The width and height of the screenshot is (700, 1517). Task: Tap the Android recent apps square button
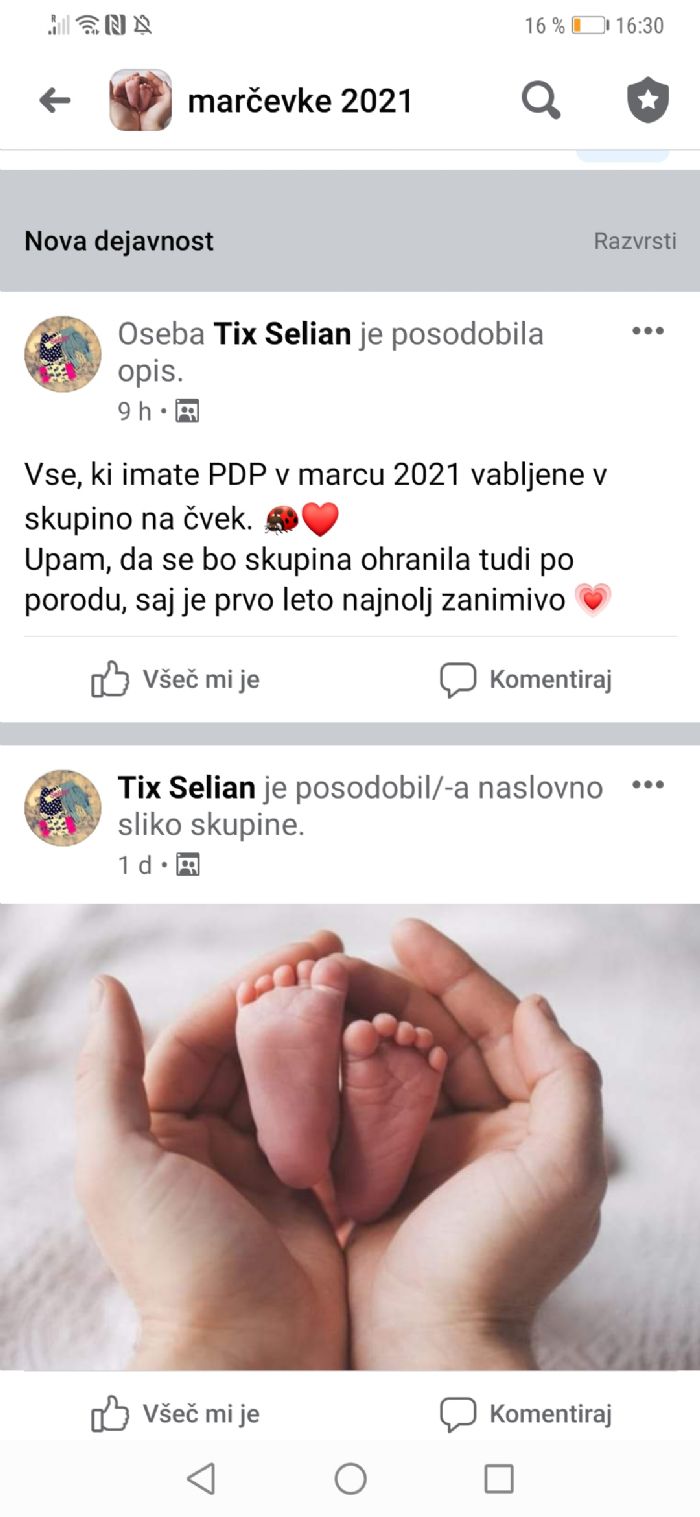498,1478
